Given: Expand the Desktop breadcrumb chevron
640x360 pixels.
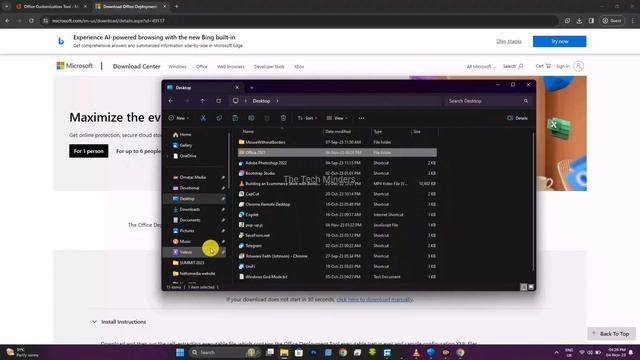Looking at the screenshot, I should tap(277, 101).
